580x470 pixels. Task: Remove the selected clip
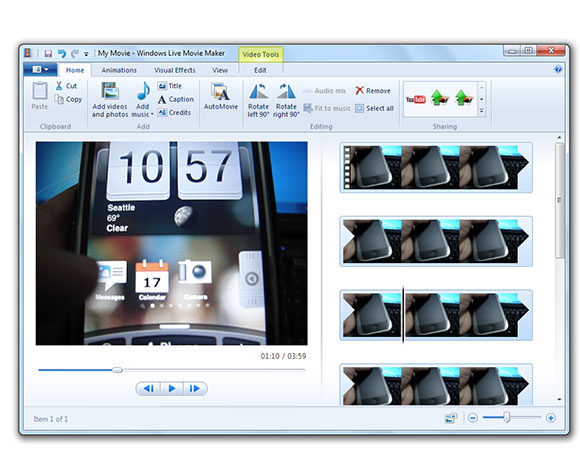point(373,91)
